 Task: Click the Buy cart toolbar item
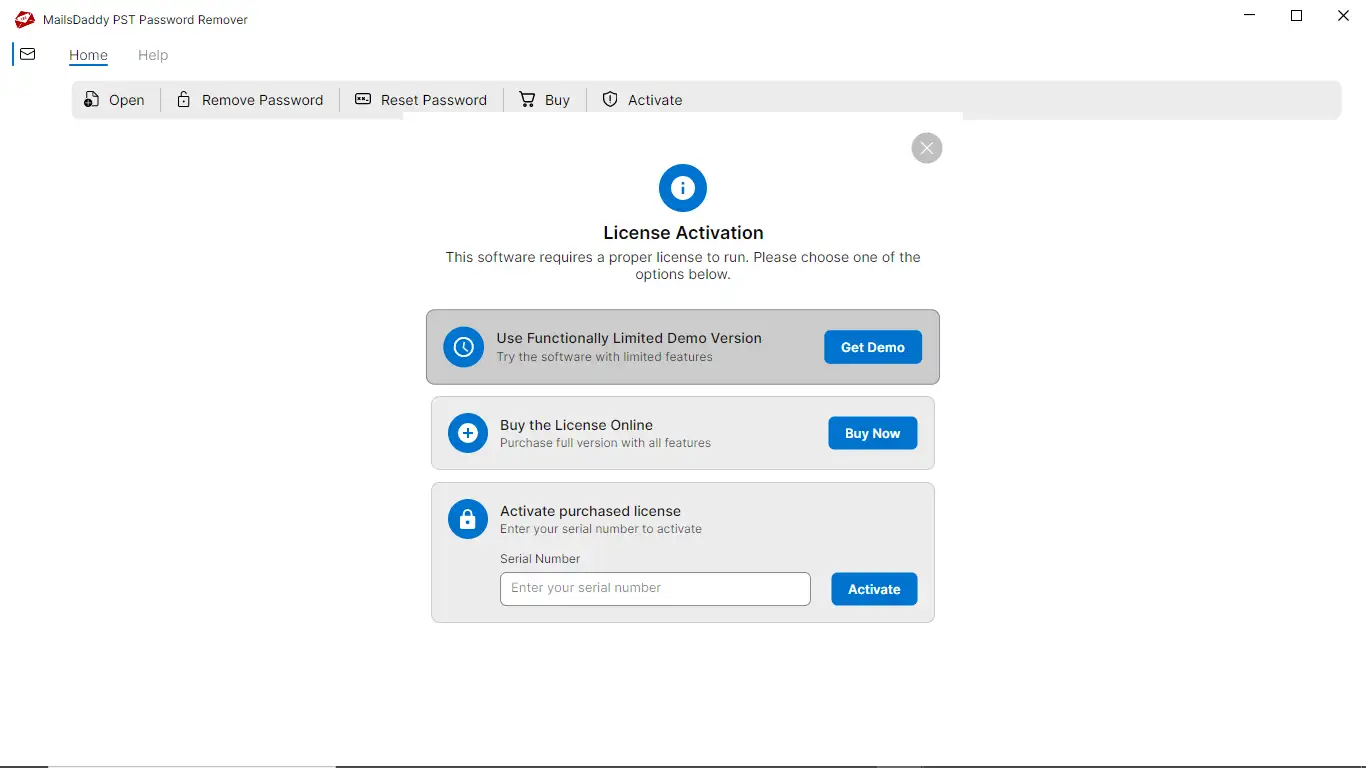544,100
